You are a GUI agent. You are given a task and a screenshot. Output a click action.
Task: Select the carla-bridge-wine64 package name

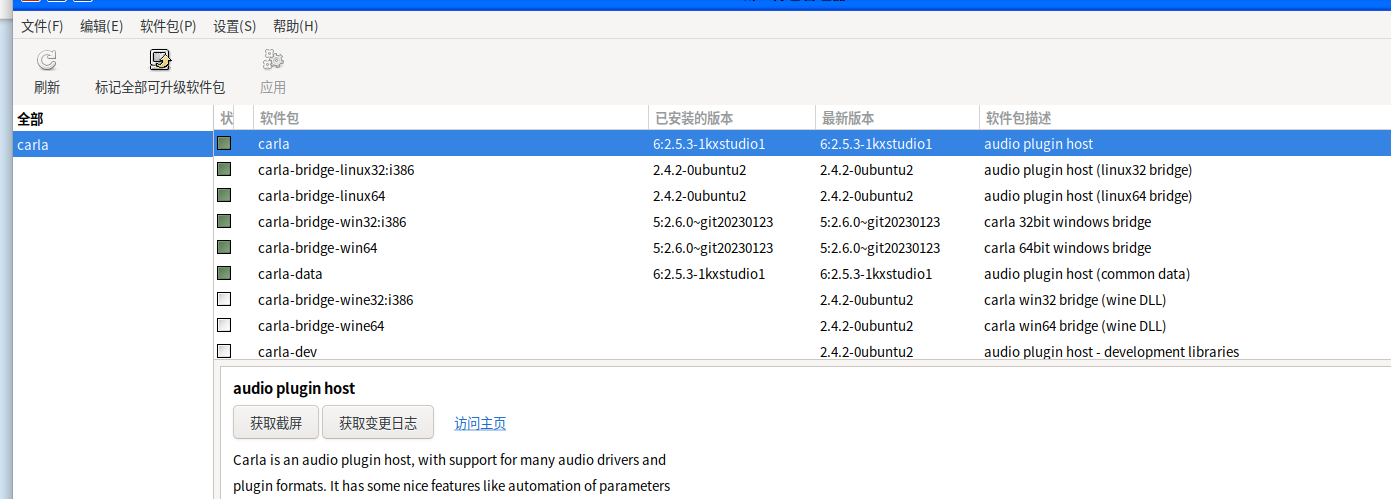(321, 326)
